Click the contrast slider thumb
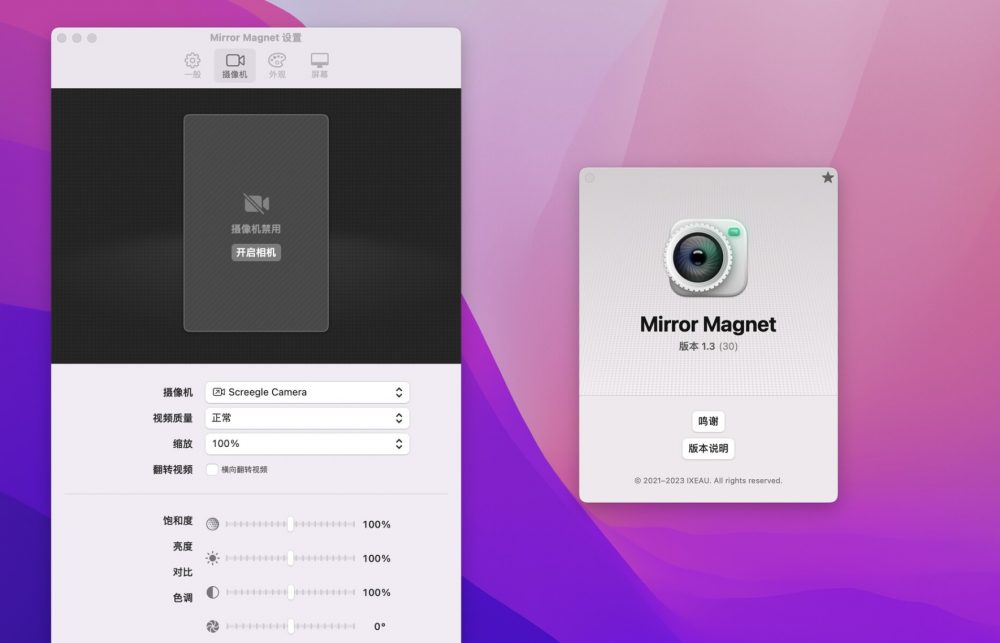 pyautogui.click(x=290, y=592)
